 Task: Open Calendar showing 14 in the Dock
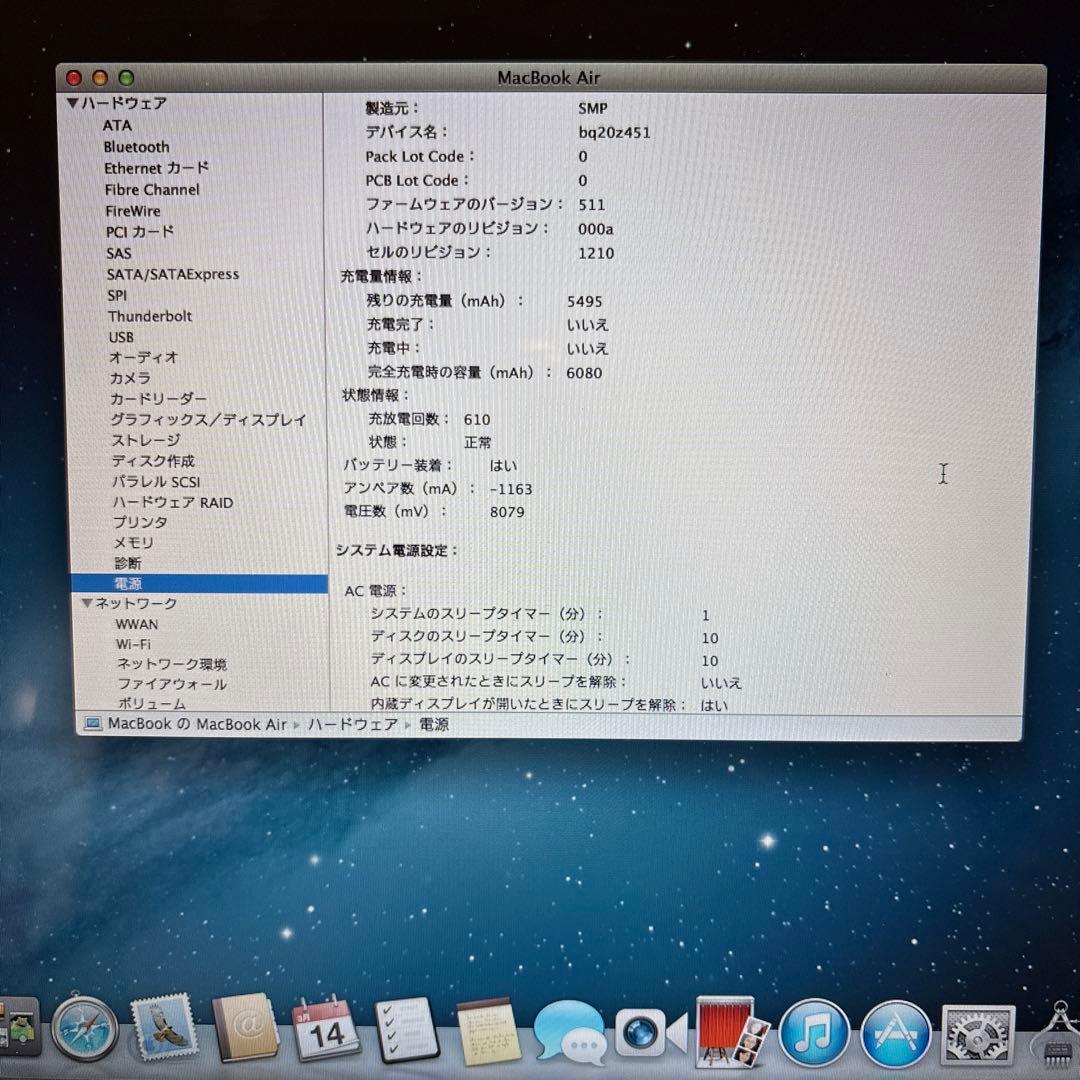[325, 1028]
